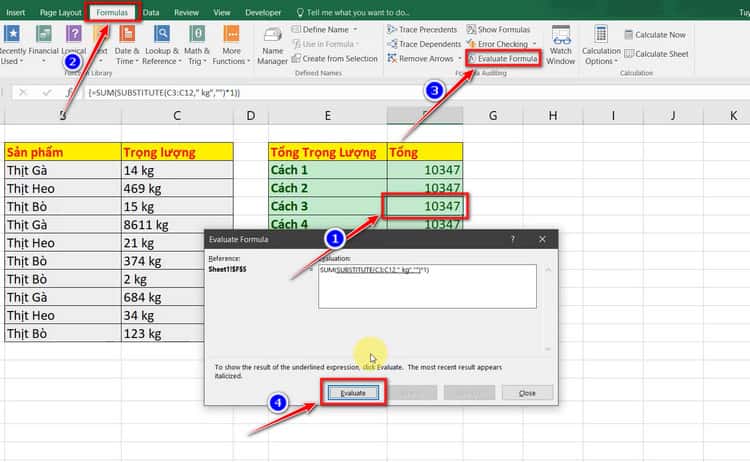Viewport: 750px width, 462px height.
Task: Click Evaluate Formula in the ribbon
Action: coord(505,59)
